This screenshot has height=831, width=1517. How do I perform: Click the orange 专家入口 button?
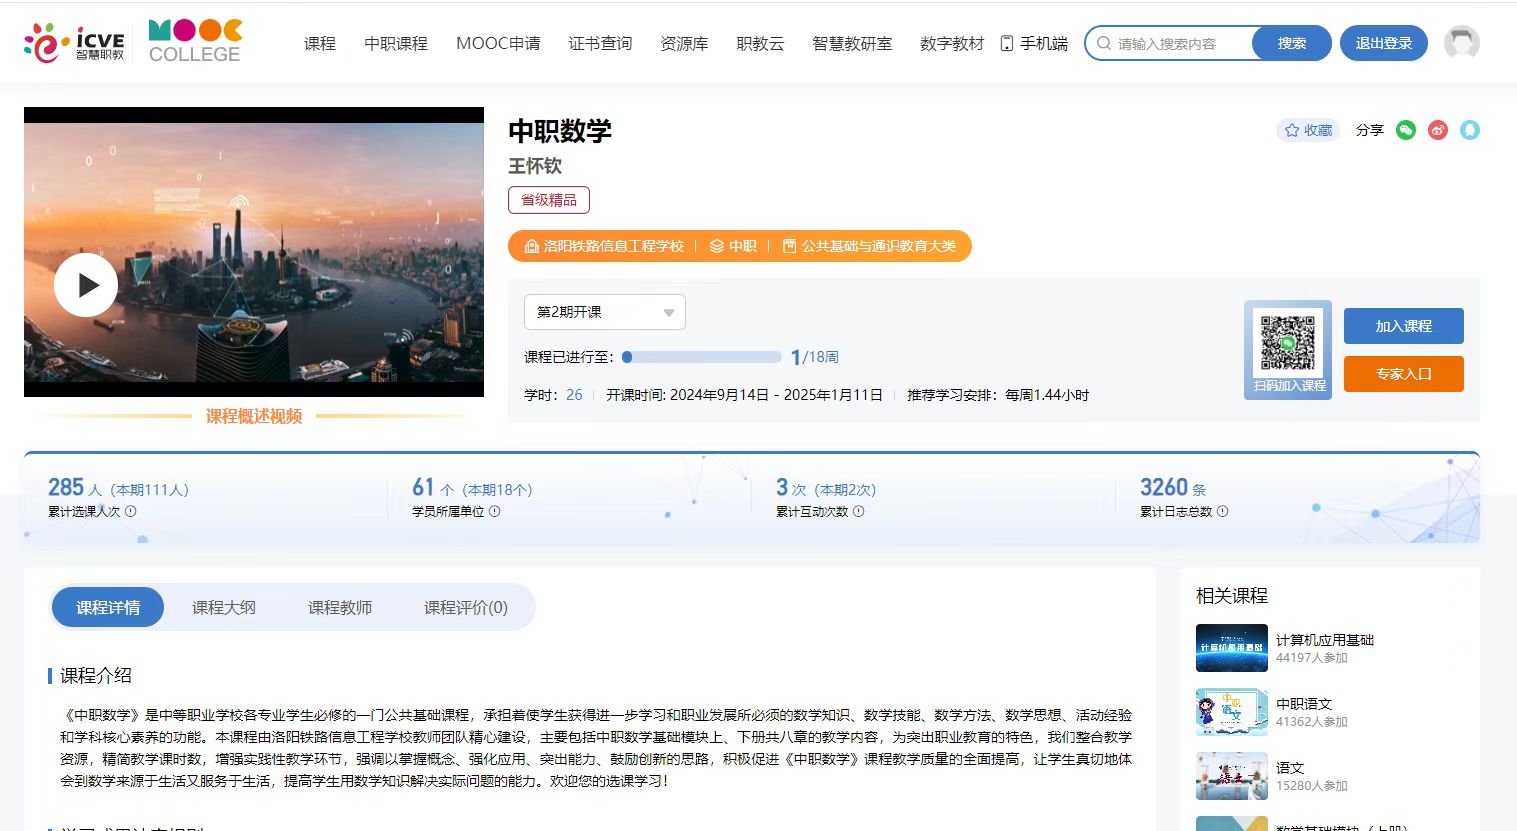1403,374
